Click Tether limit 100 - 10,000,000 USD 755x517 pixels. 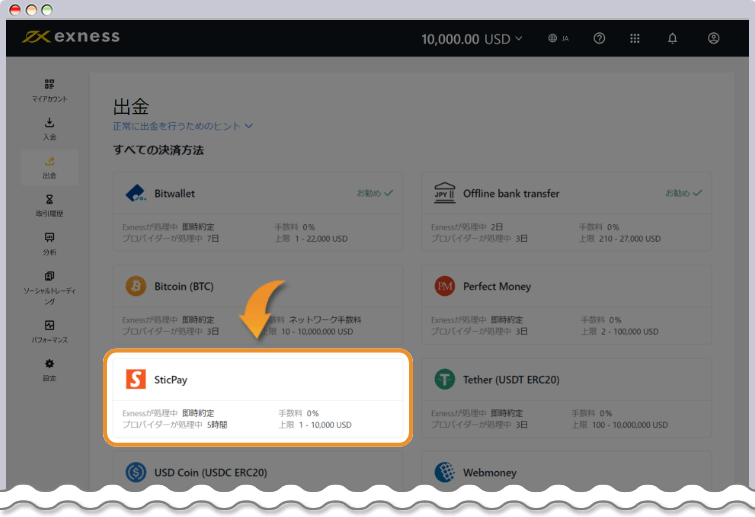[x=630, y=425]
